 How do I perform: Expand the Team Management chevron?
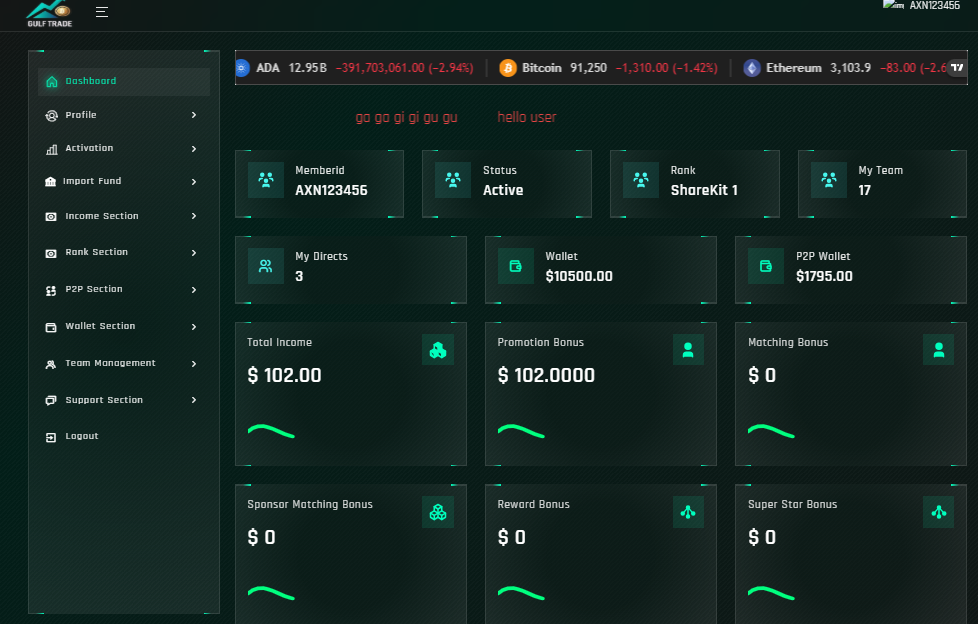point(193,363)
